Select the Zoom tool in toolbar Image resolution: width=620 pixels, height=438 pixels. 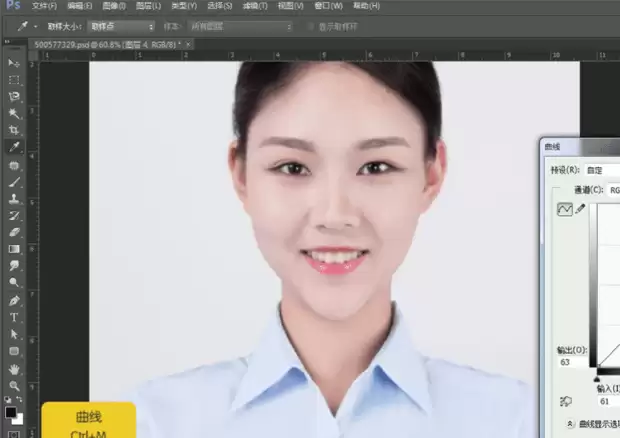[14, 386]
